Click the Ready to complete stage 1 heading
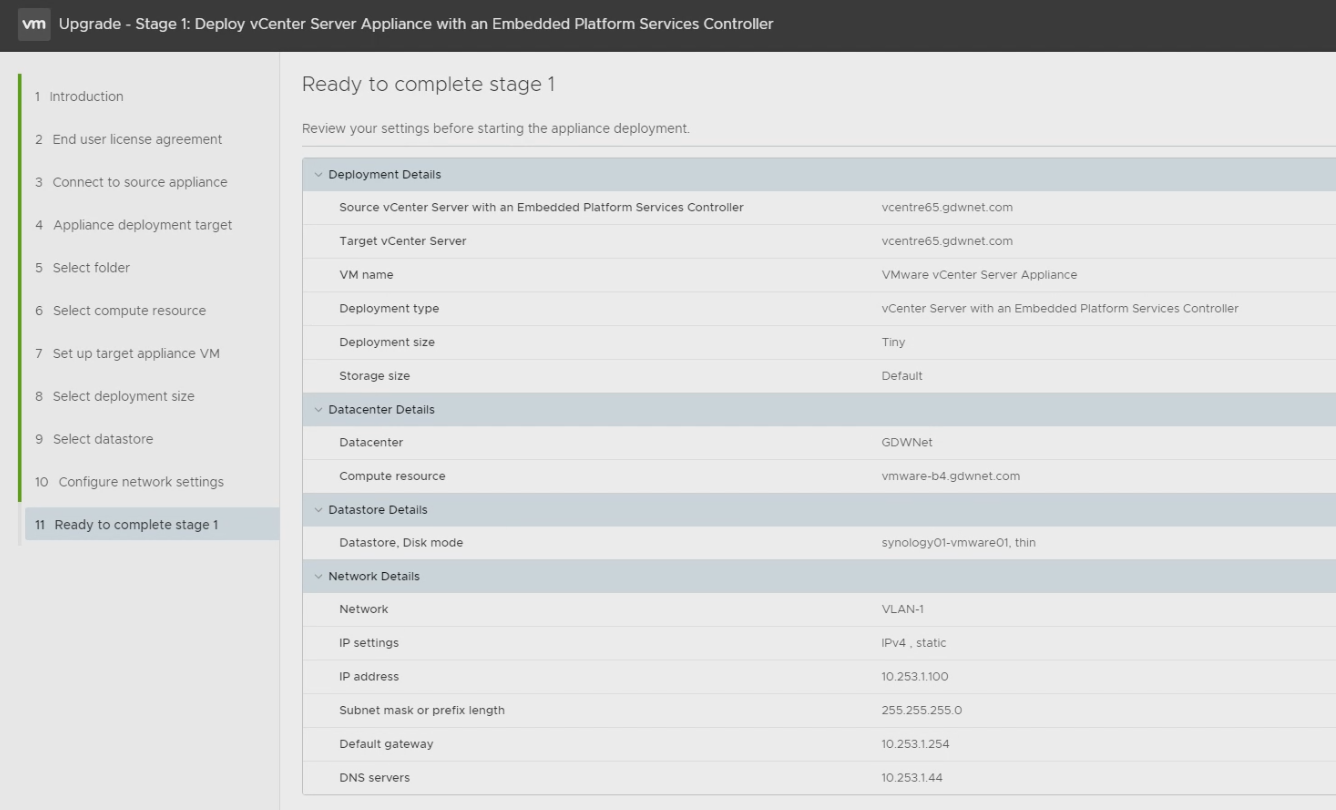Viewport: 1336px width, 810px height. pos(428,85)
